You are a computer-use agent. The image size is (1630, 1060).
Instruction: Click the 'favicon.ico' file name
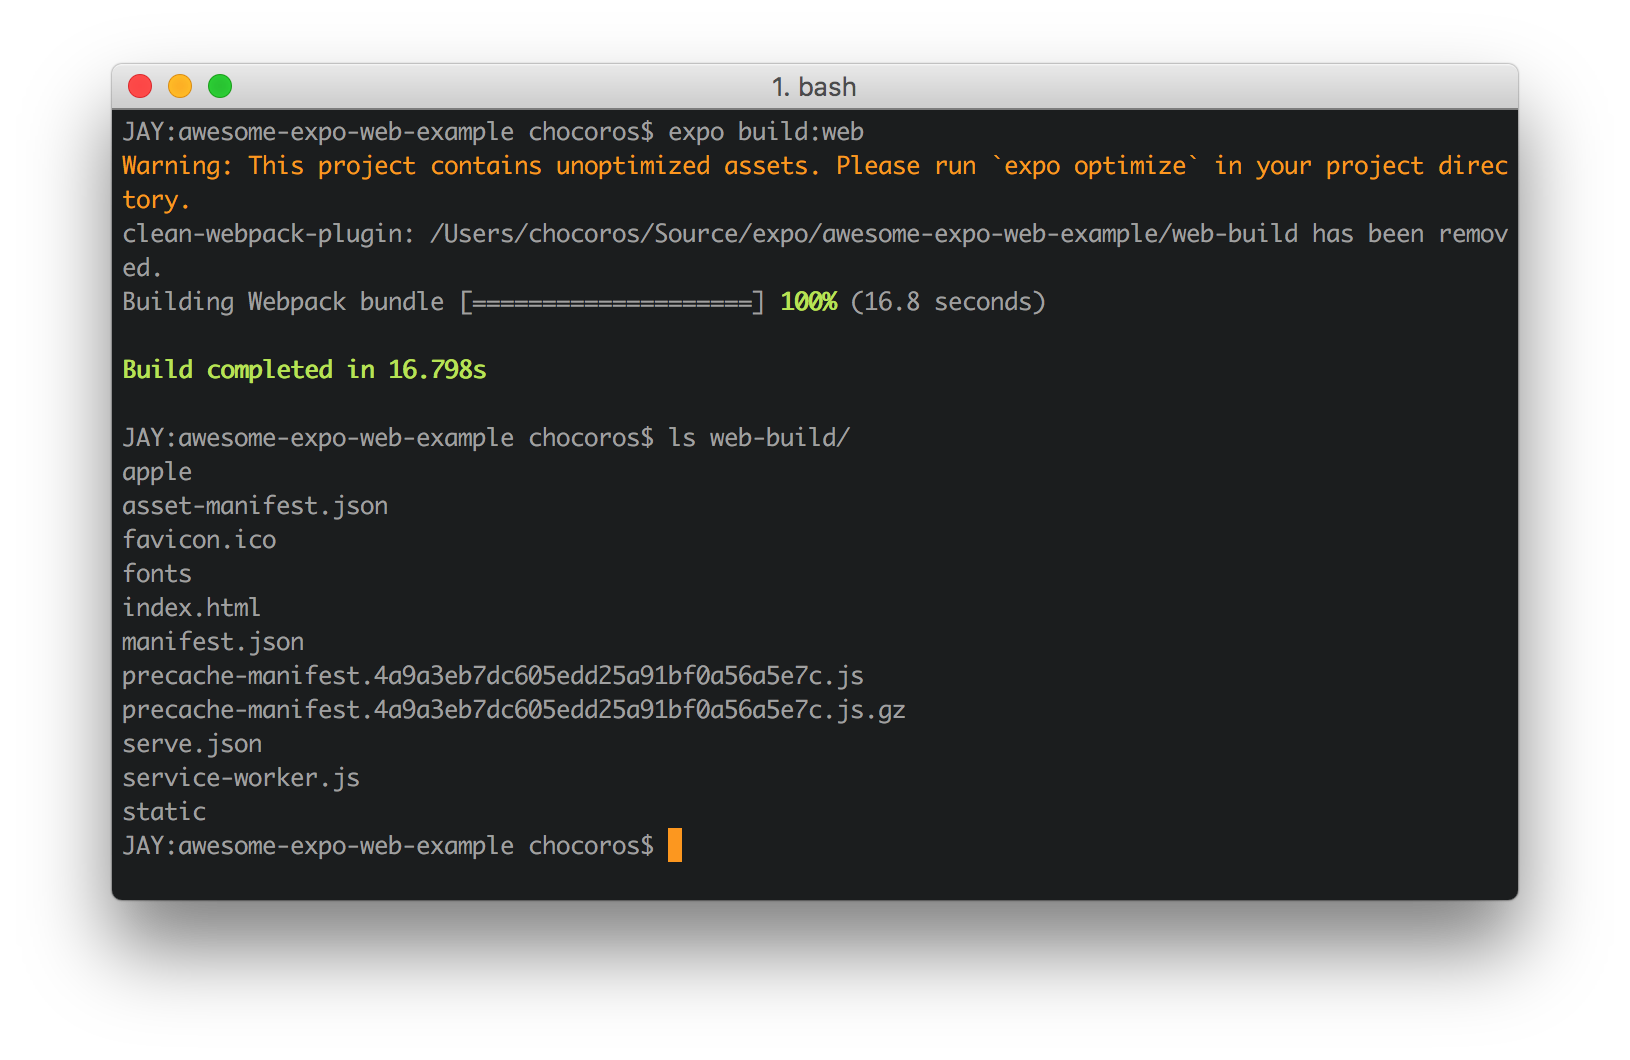(x=199, y=540)
